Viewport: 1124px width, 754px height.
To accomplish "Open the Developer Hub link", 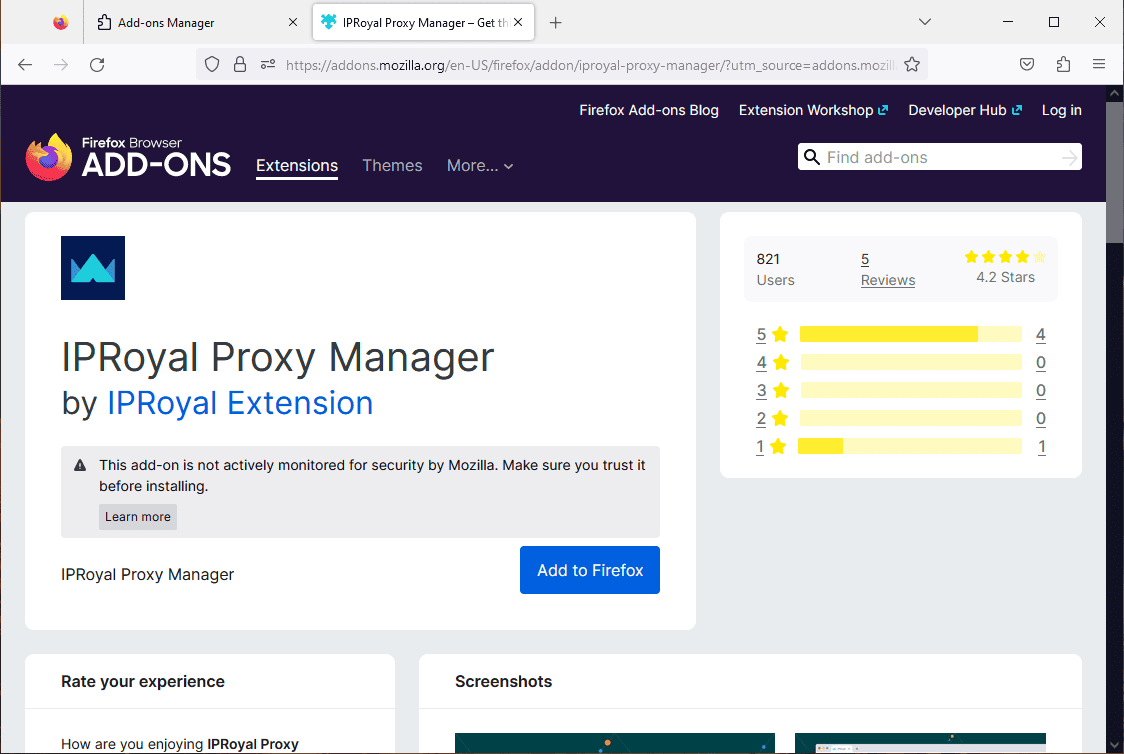I will coord(965,110).
